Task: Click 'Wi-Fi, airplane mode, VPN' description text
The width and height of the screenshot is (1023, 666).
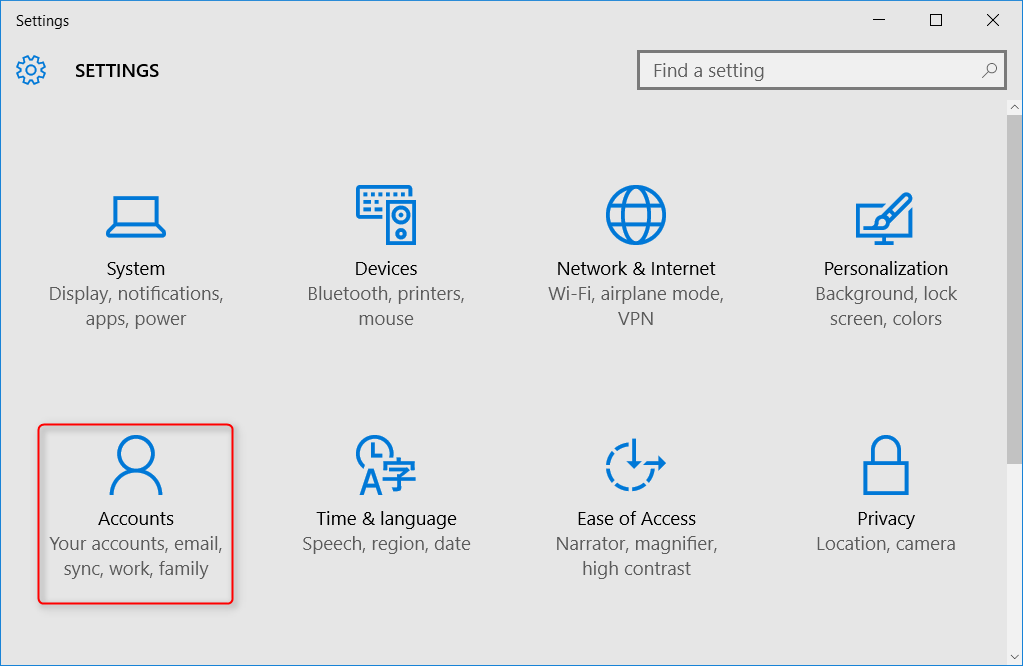Action: tap(636, 307)
